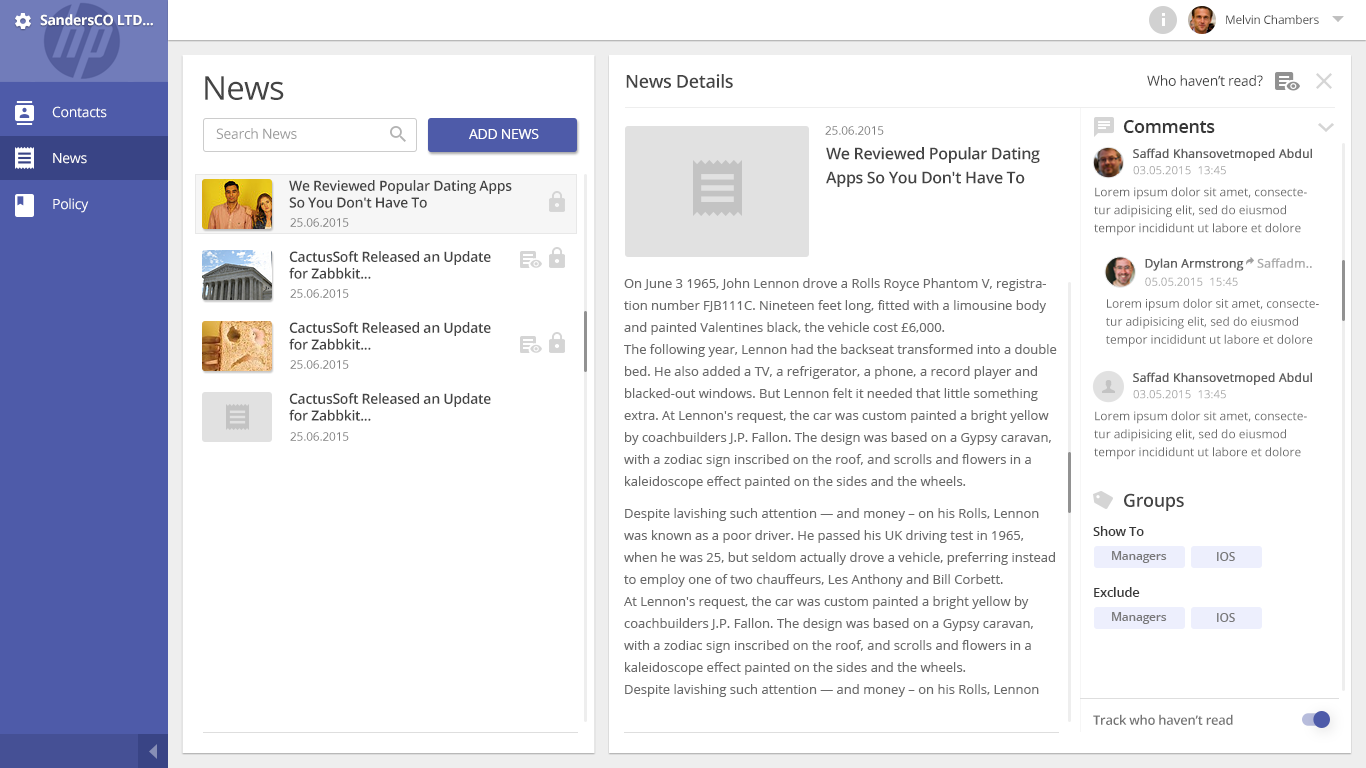The height and width of the screenshot is (768, 1366).
Task: Open Contacts in the sidebar
Action: point(79,112)
